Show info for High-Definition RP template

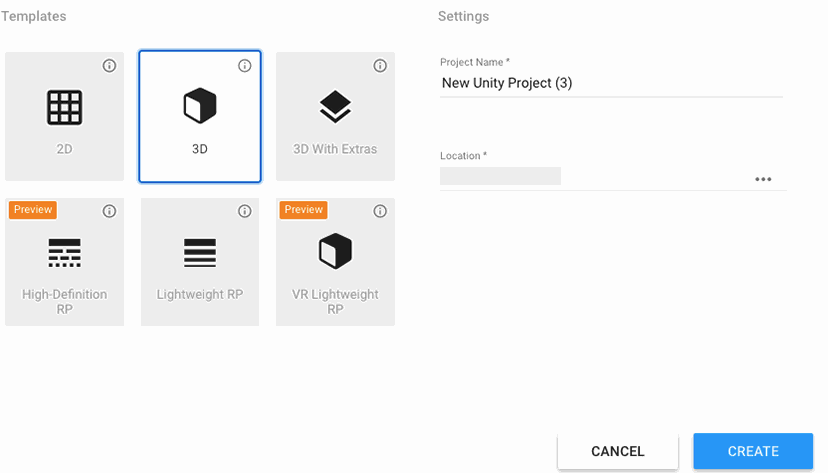[x=110, y=211]
